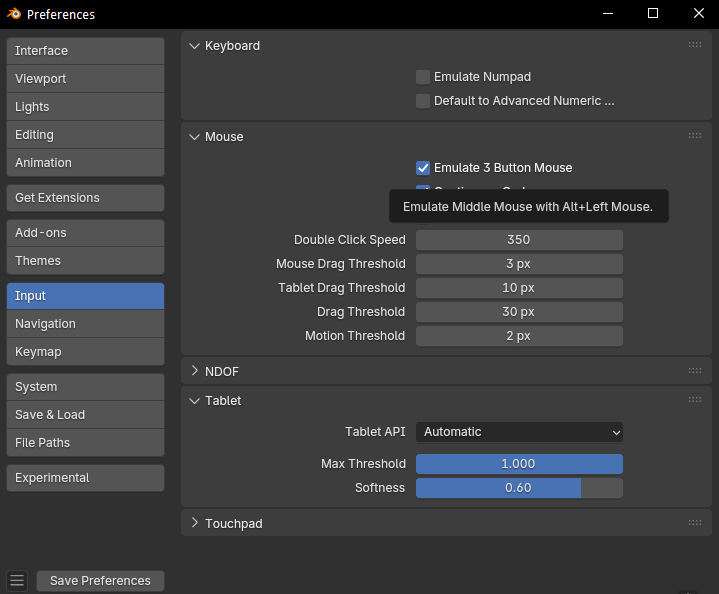Open the Get Extensions tab

point(85,198)
